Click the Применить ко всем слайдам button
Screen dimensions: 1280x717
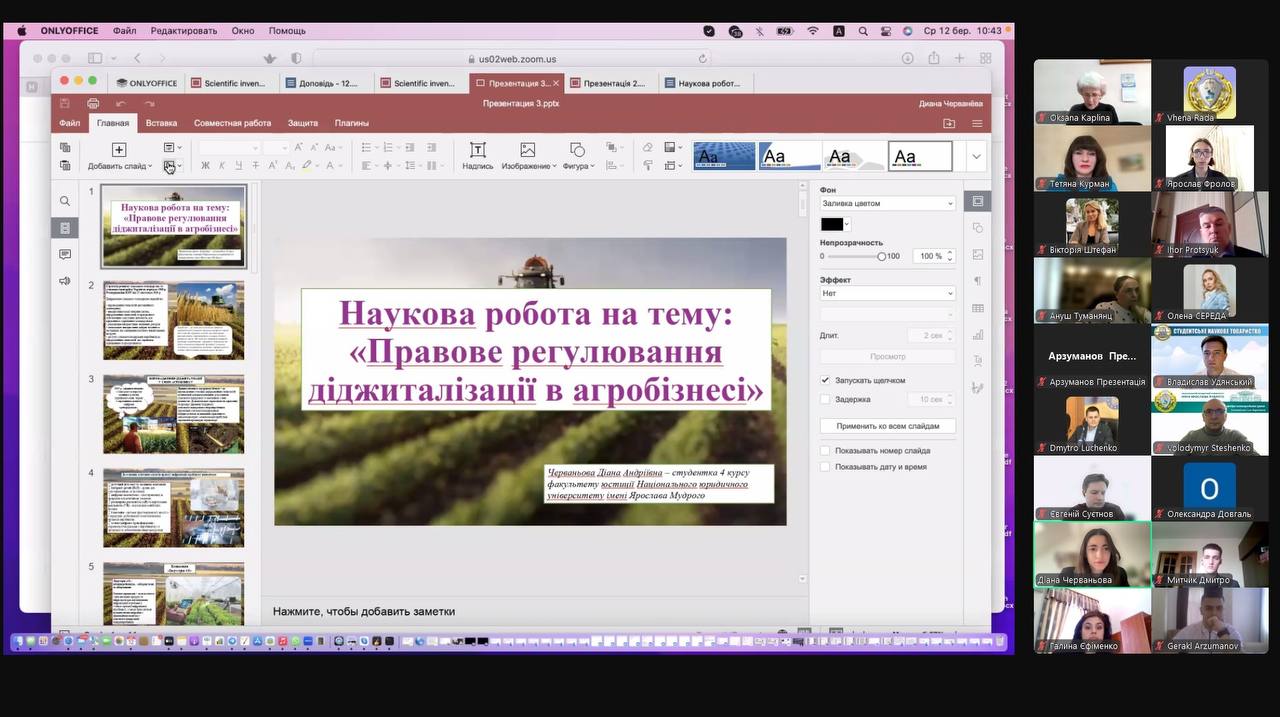pyautogui.click(x=887, y=426)
